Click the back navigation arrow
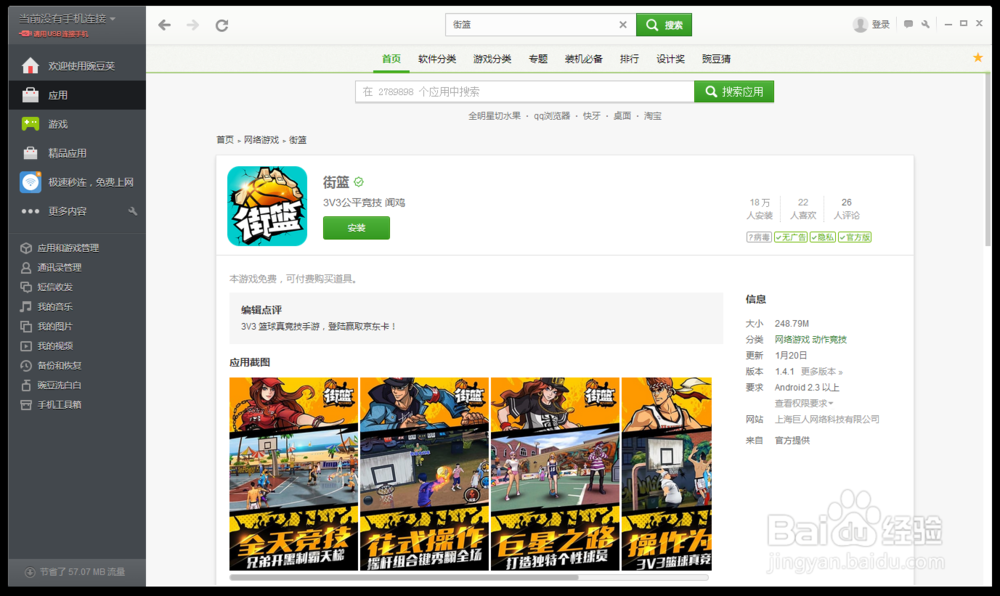The image size is (1000, 596). click(x=163, y=25)
